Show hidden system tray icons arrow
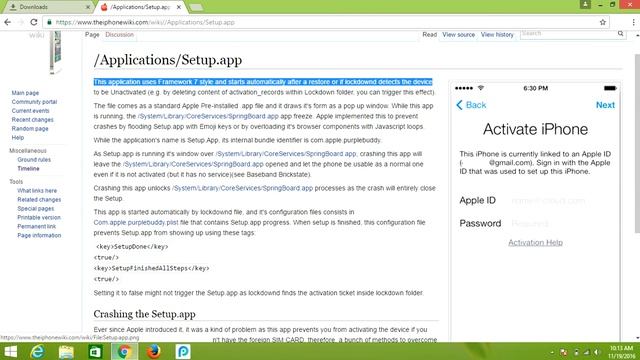640x360 pixels. [552, 352]
